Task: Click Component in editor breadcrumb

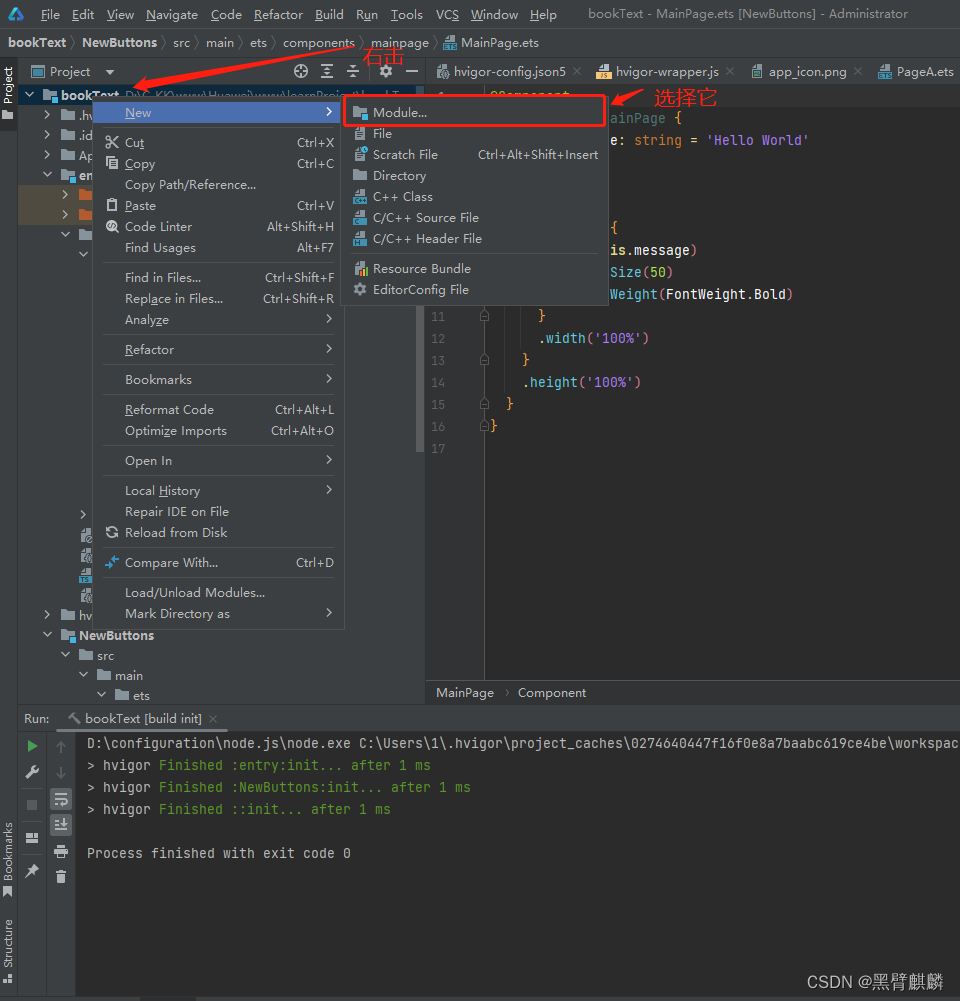Action: click(x=551, y=693)
